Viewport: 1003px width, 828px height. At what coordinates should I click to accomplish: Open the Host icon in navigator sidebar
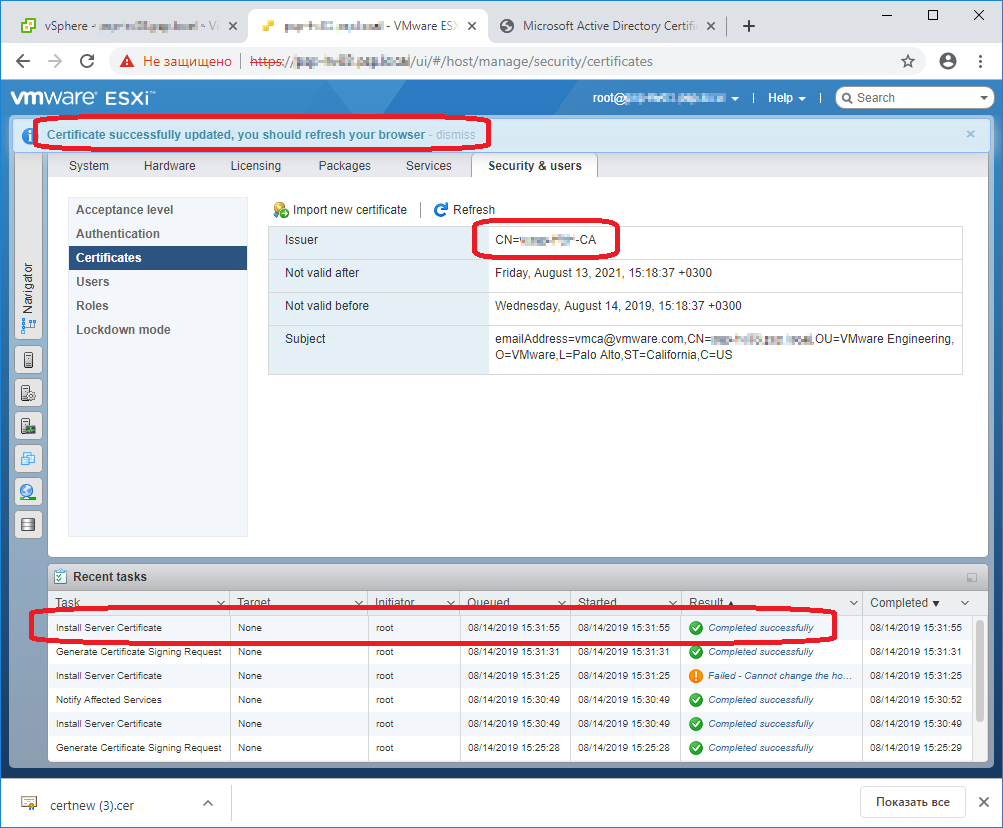click(28, 360)
